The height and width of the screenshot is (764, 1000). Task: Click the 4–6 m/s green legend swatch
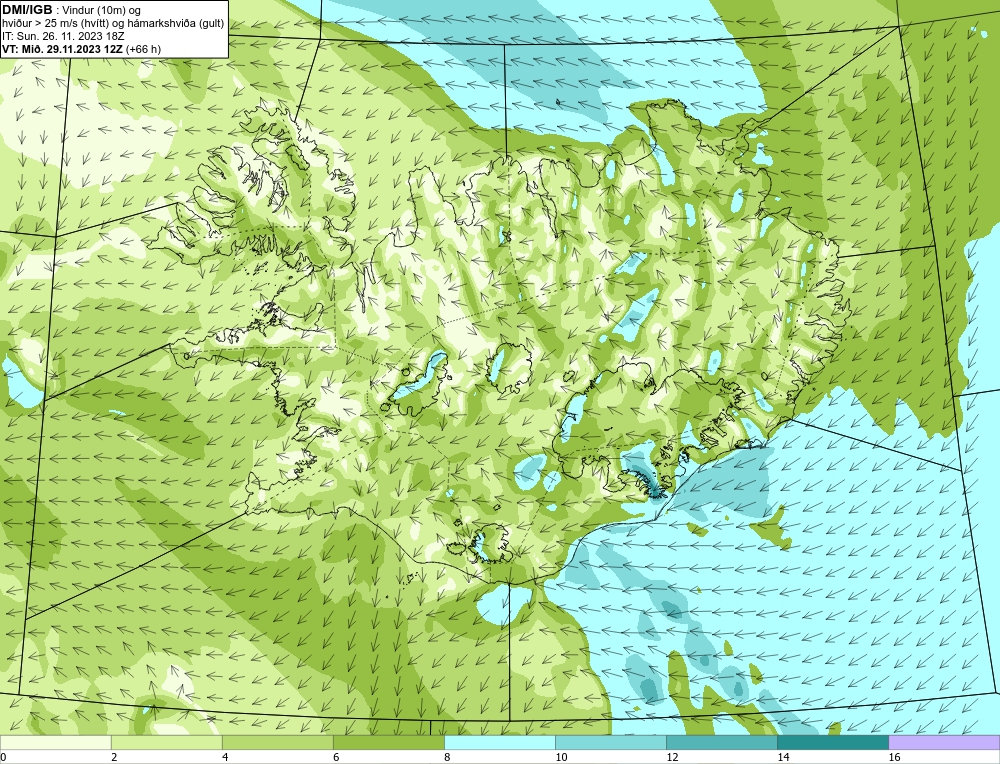pyautogui.click(x=277, y=742)
